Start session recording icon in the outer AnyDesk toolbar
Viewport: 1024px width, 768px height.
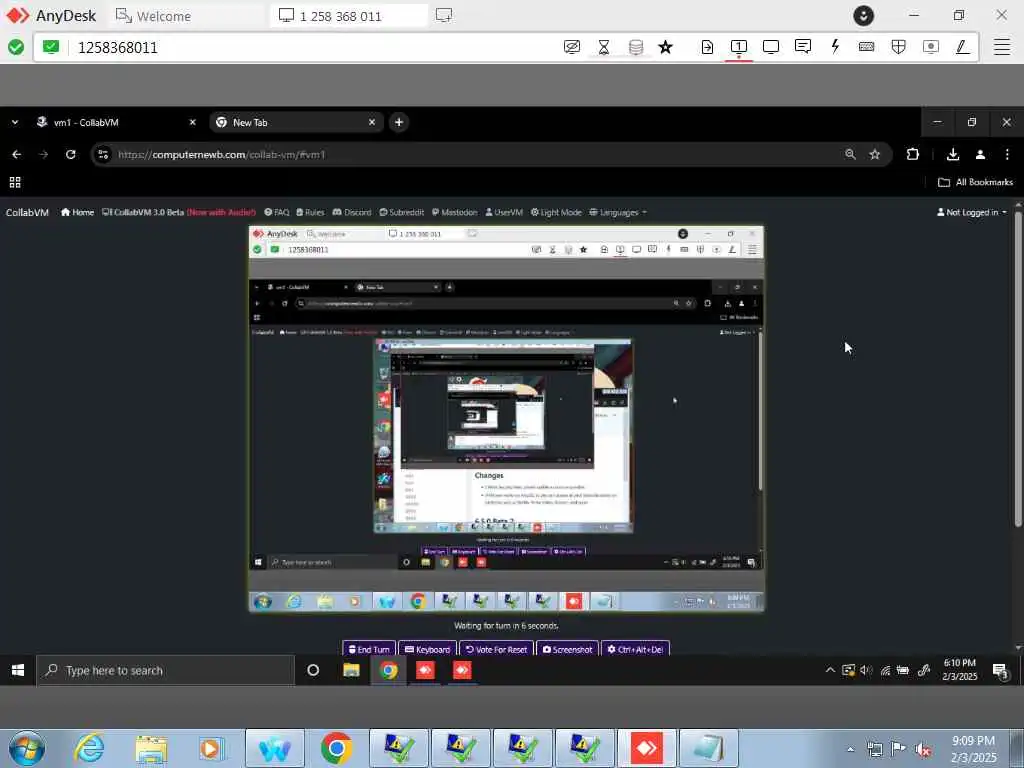pyautogui.click(x=931, y=47)
